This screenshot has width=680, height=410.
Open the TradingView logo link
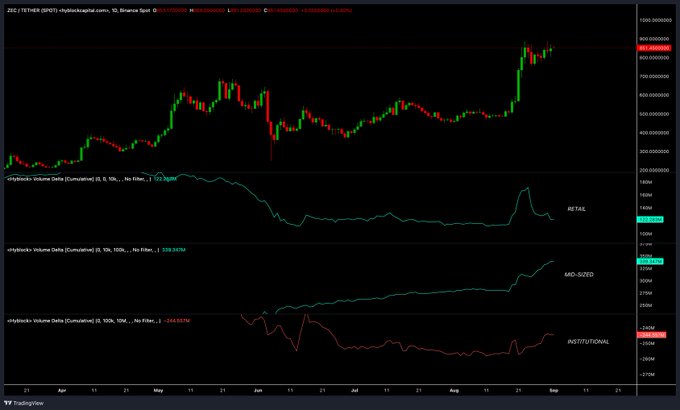24,403
